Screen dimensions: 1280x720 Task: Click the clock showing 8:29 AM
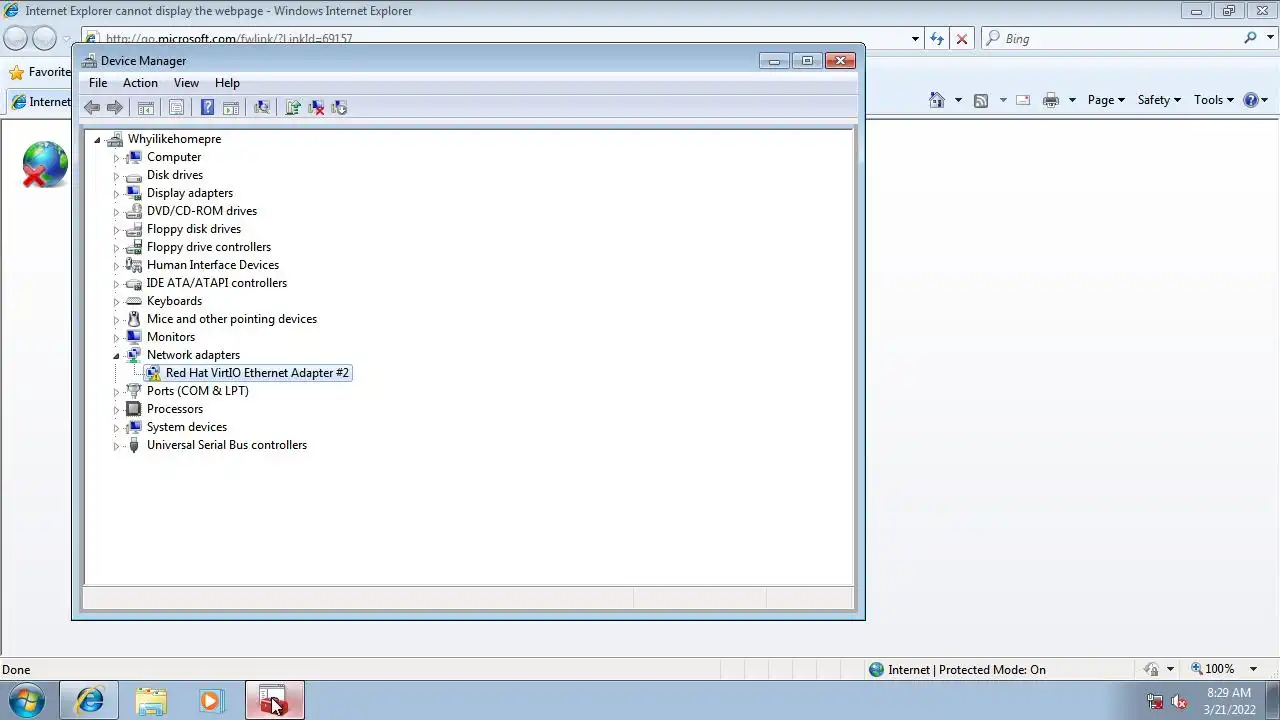[1229, 692]
